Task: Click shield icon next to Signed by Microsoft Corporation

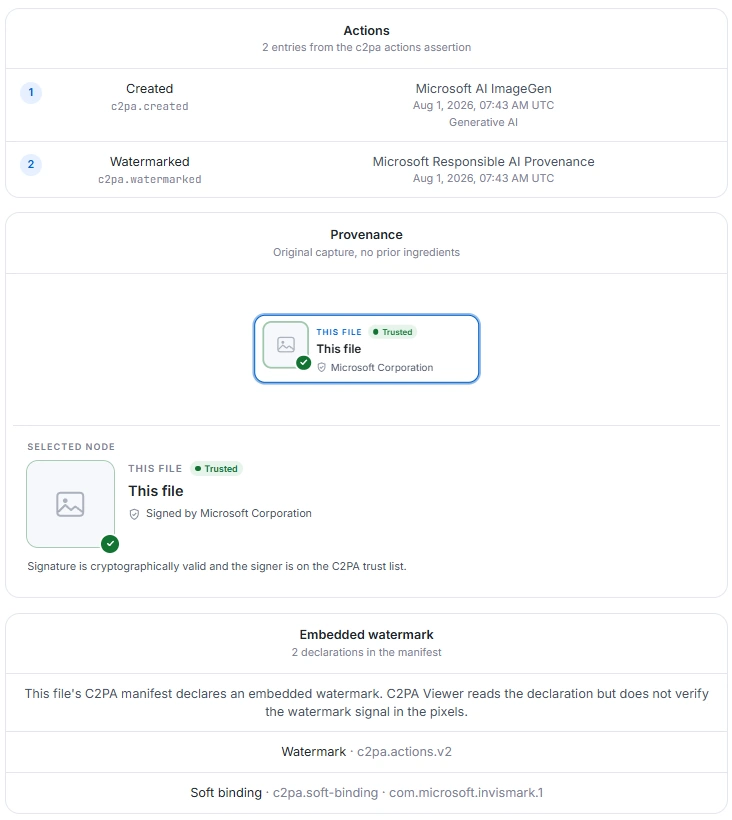Action: [x=134, y=514]
